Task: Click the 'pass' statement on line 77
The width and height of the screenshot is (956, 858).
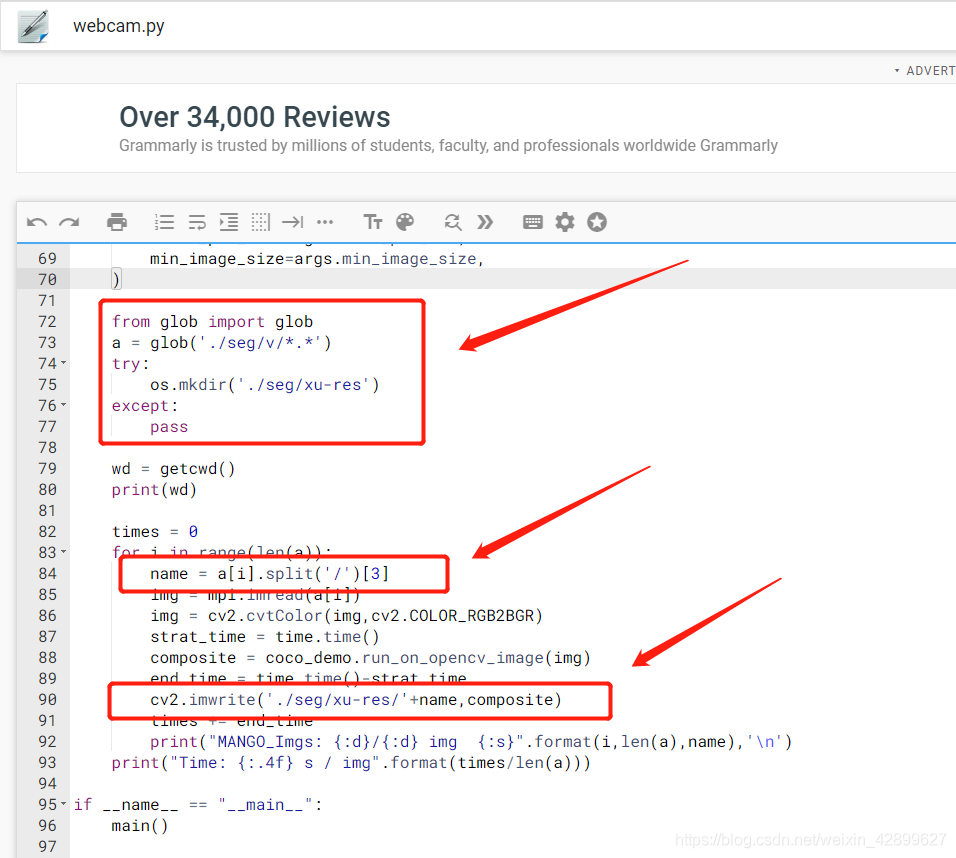Action: tap(169, 427)
